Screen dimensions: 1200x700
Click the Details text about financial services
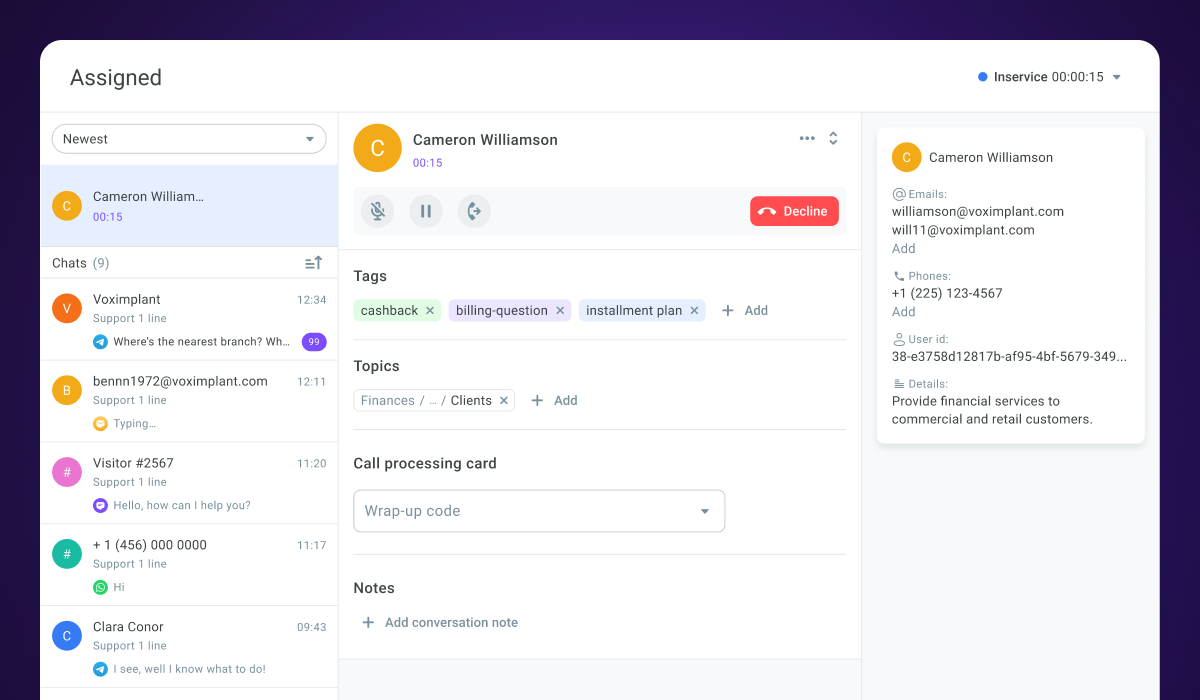pyautogui.click(x=992, y=410)
